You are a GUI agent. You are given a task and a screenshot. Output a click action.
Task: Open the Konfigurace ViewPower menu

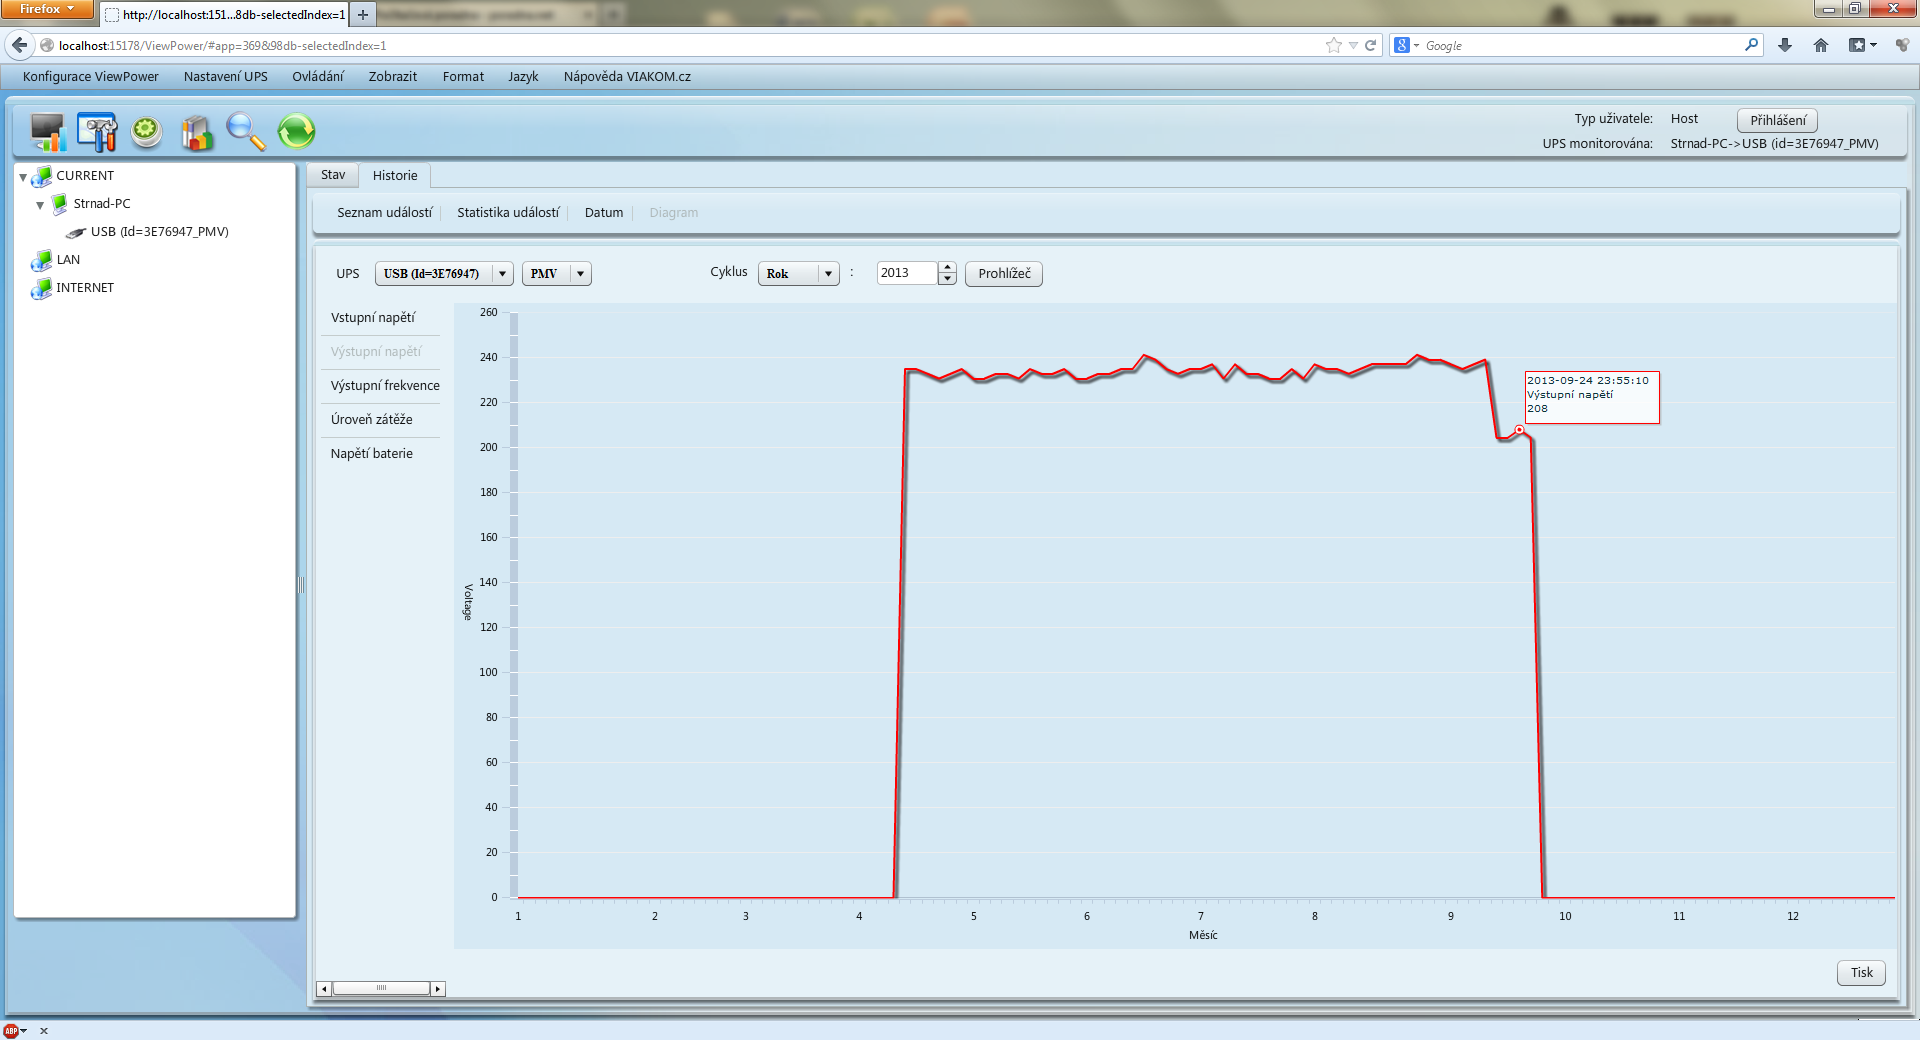point(91,77)
